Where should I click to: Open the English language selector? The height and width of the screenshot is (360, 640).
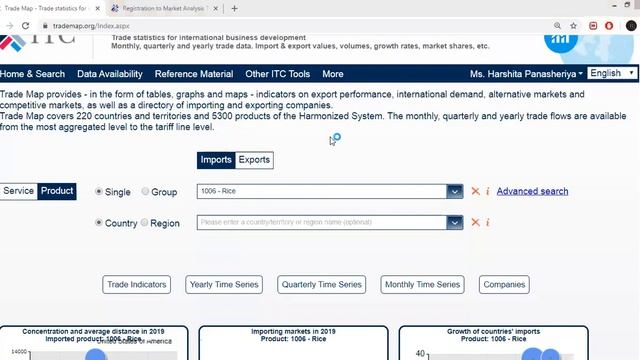(612, 73)
